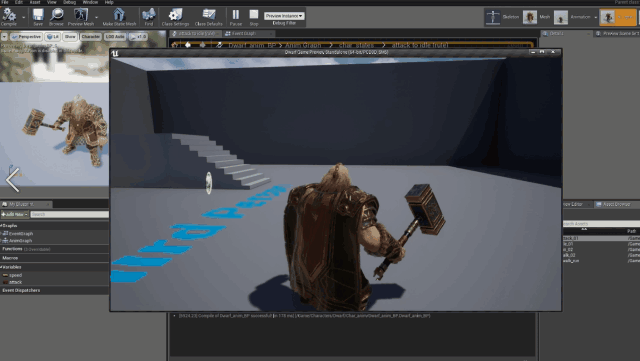Screen dimensions: 640x361
Task: Compile the animation blueprint
Action: [9, 17]
